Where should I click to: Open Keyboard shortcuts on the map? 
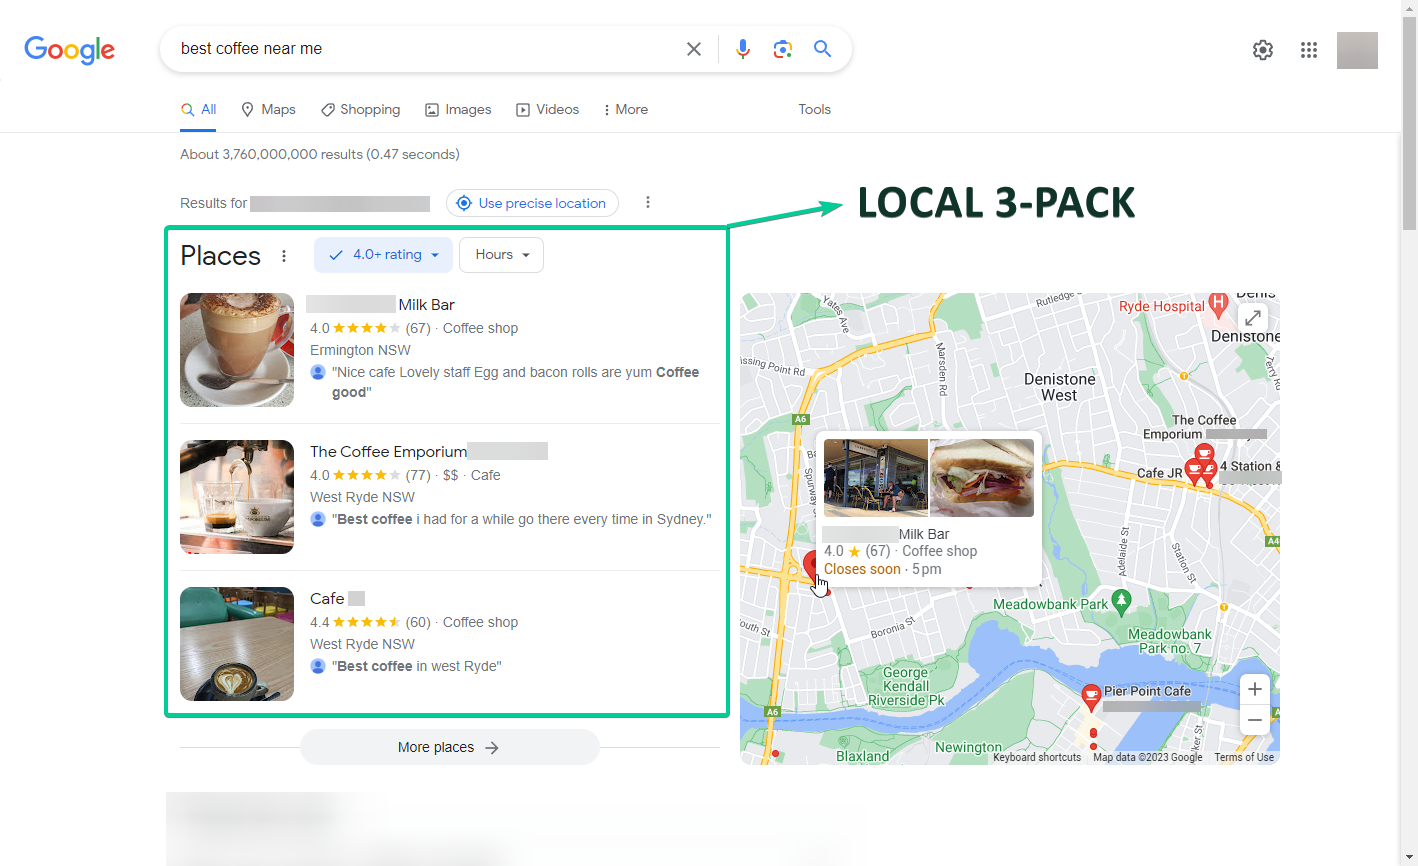coord(1037,758)
